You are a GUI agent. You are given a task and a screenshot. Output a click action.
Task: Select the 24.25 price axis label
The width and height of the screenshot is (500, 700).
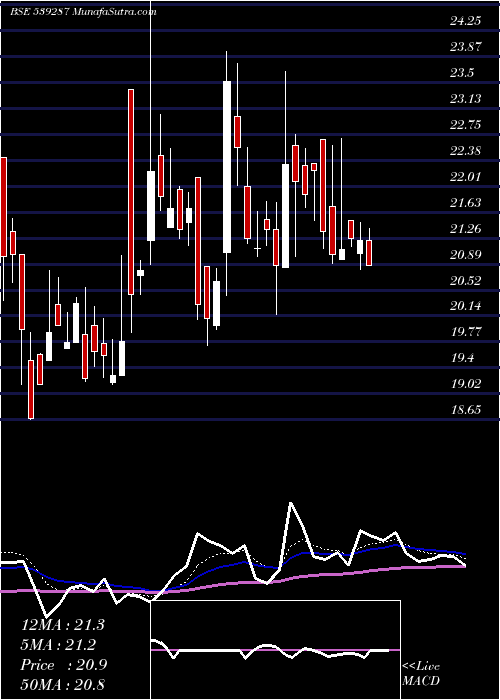pyautogui.click(x=466, y=21)
